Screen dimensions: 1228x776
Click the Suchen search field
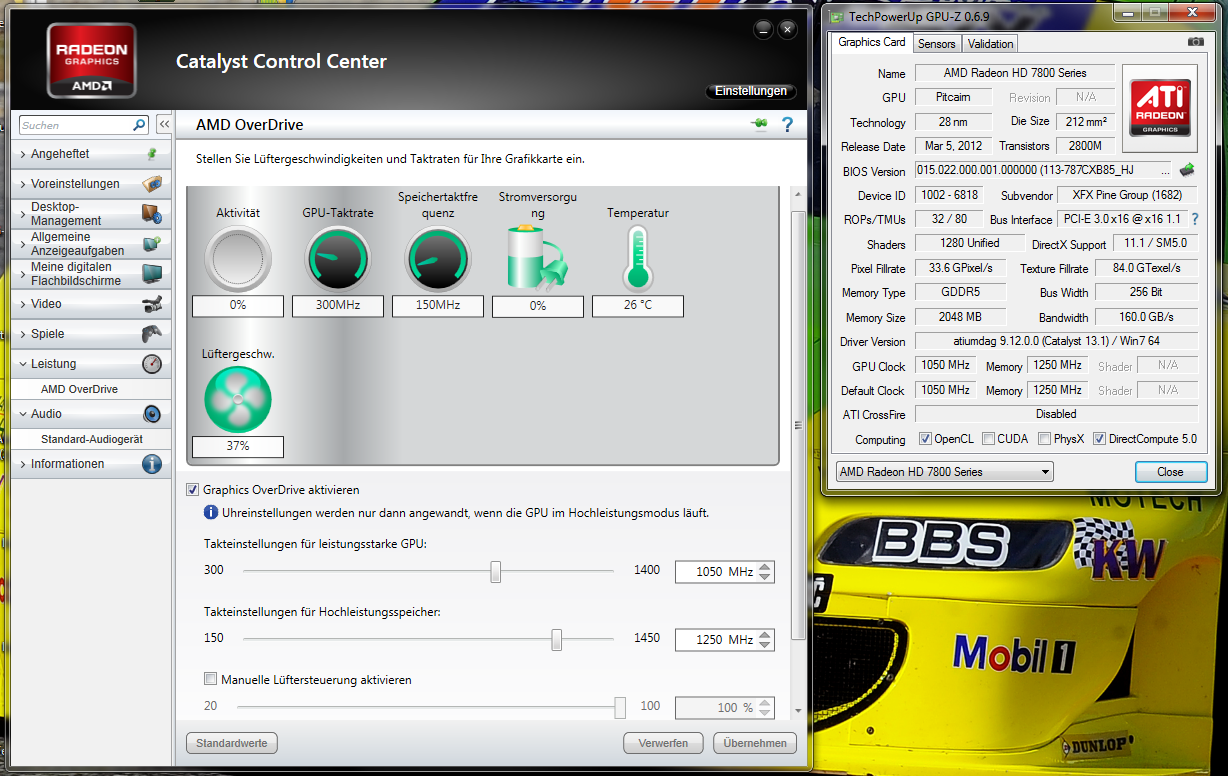coord(76,125)
